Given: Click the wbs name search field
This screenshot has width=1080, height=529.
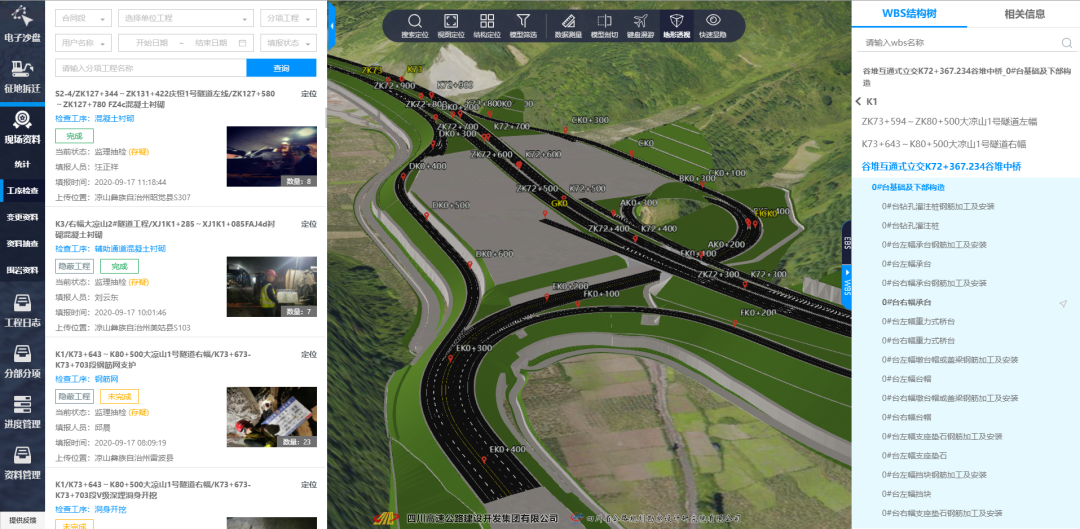Looking at the screenshot, I should tap(958, 43).
